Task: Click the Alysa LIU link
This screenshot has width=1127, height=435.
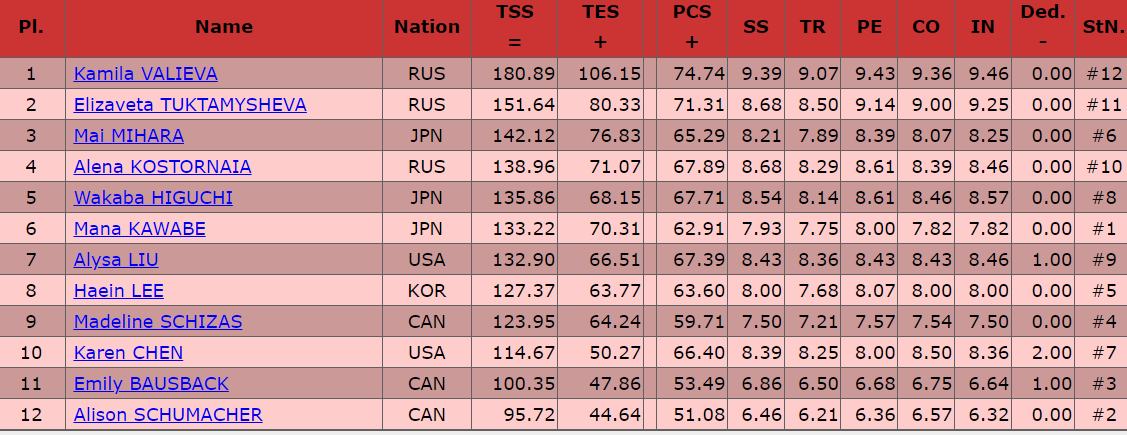Action: click(x=116, y=259)
